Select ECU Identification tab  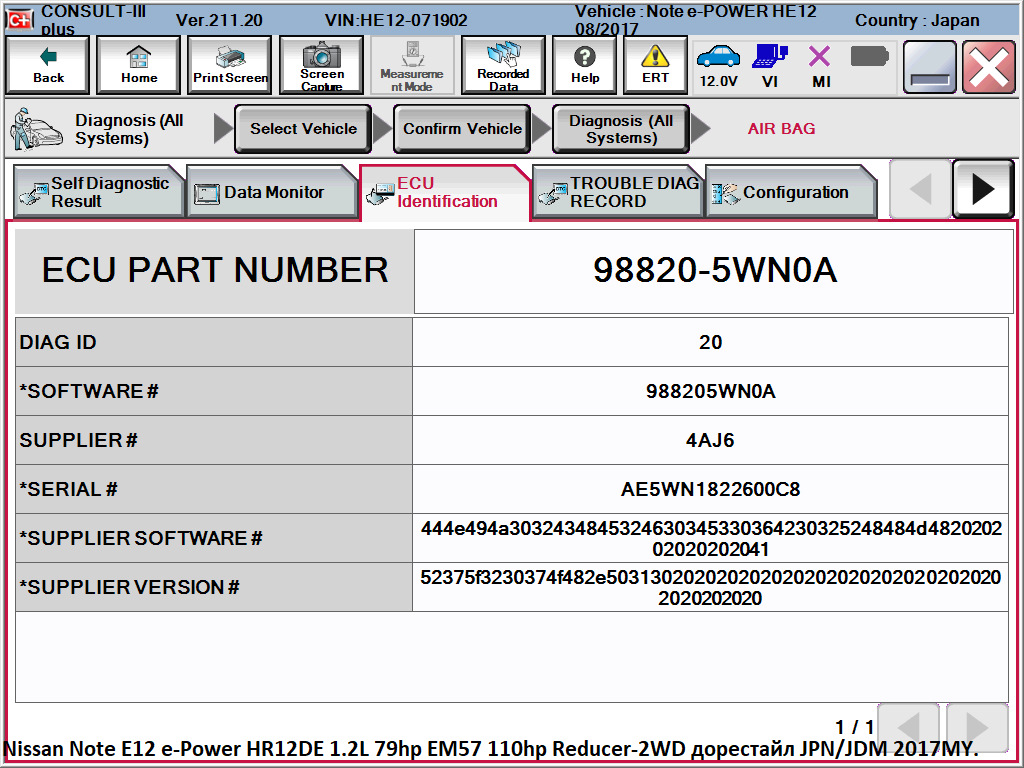(x=445, y=192)
